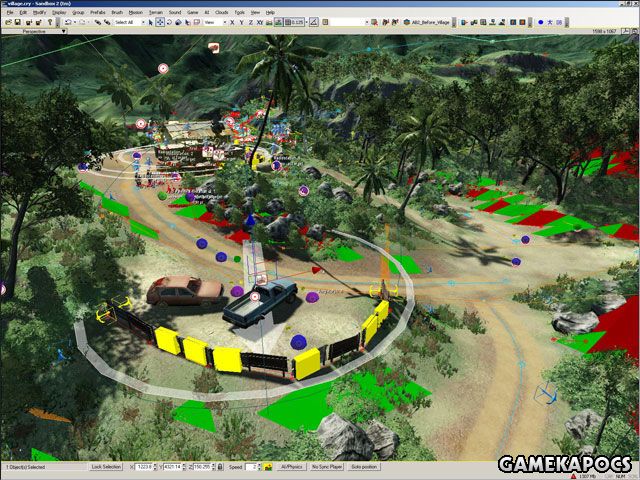
Task: Choose the Select arrow tool
Action: (x=151, y=22)
